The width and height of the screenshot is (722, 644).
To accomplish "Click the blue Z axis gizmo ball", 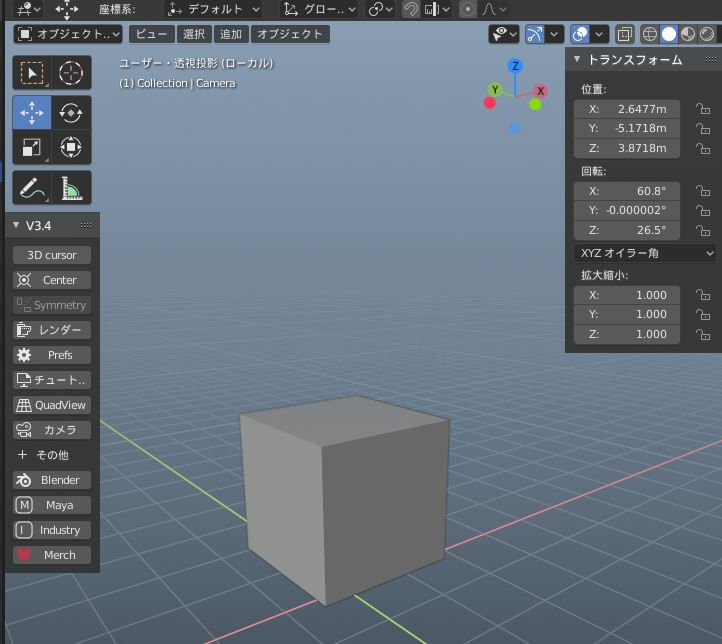I will coord(515,65).
